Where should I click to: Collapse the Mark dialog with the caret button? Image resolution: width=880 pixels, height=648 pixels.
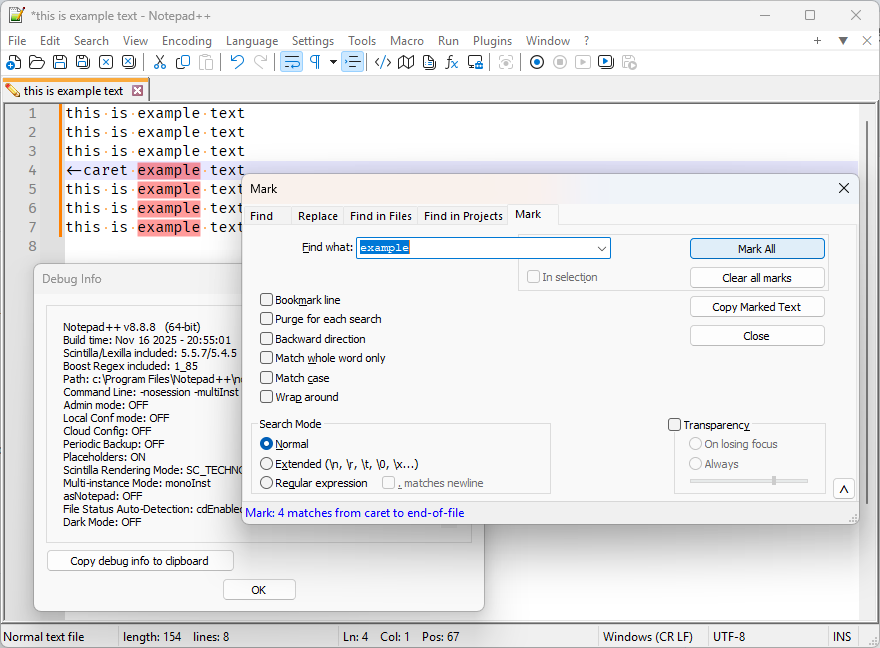tap(844, 489)
